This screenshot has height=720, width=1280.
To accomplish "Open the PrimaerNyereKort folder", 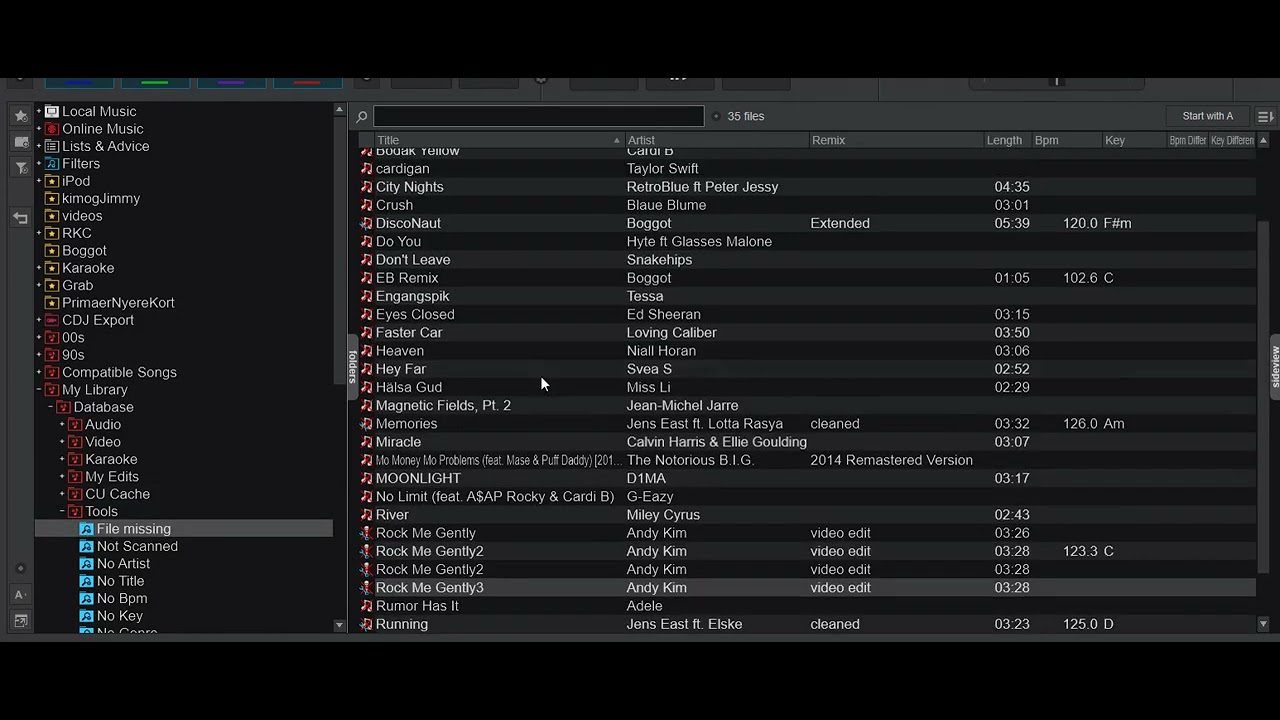I will 118,303.
